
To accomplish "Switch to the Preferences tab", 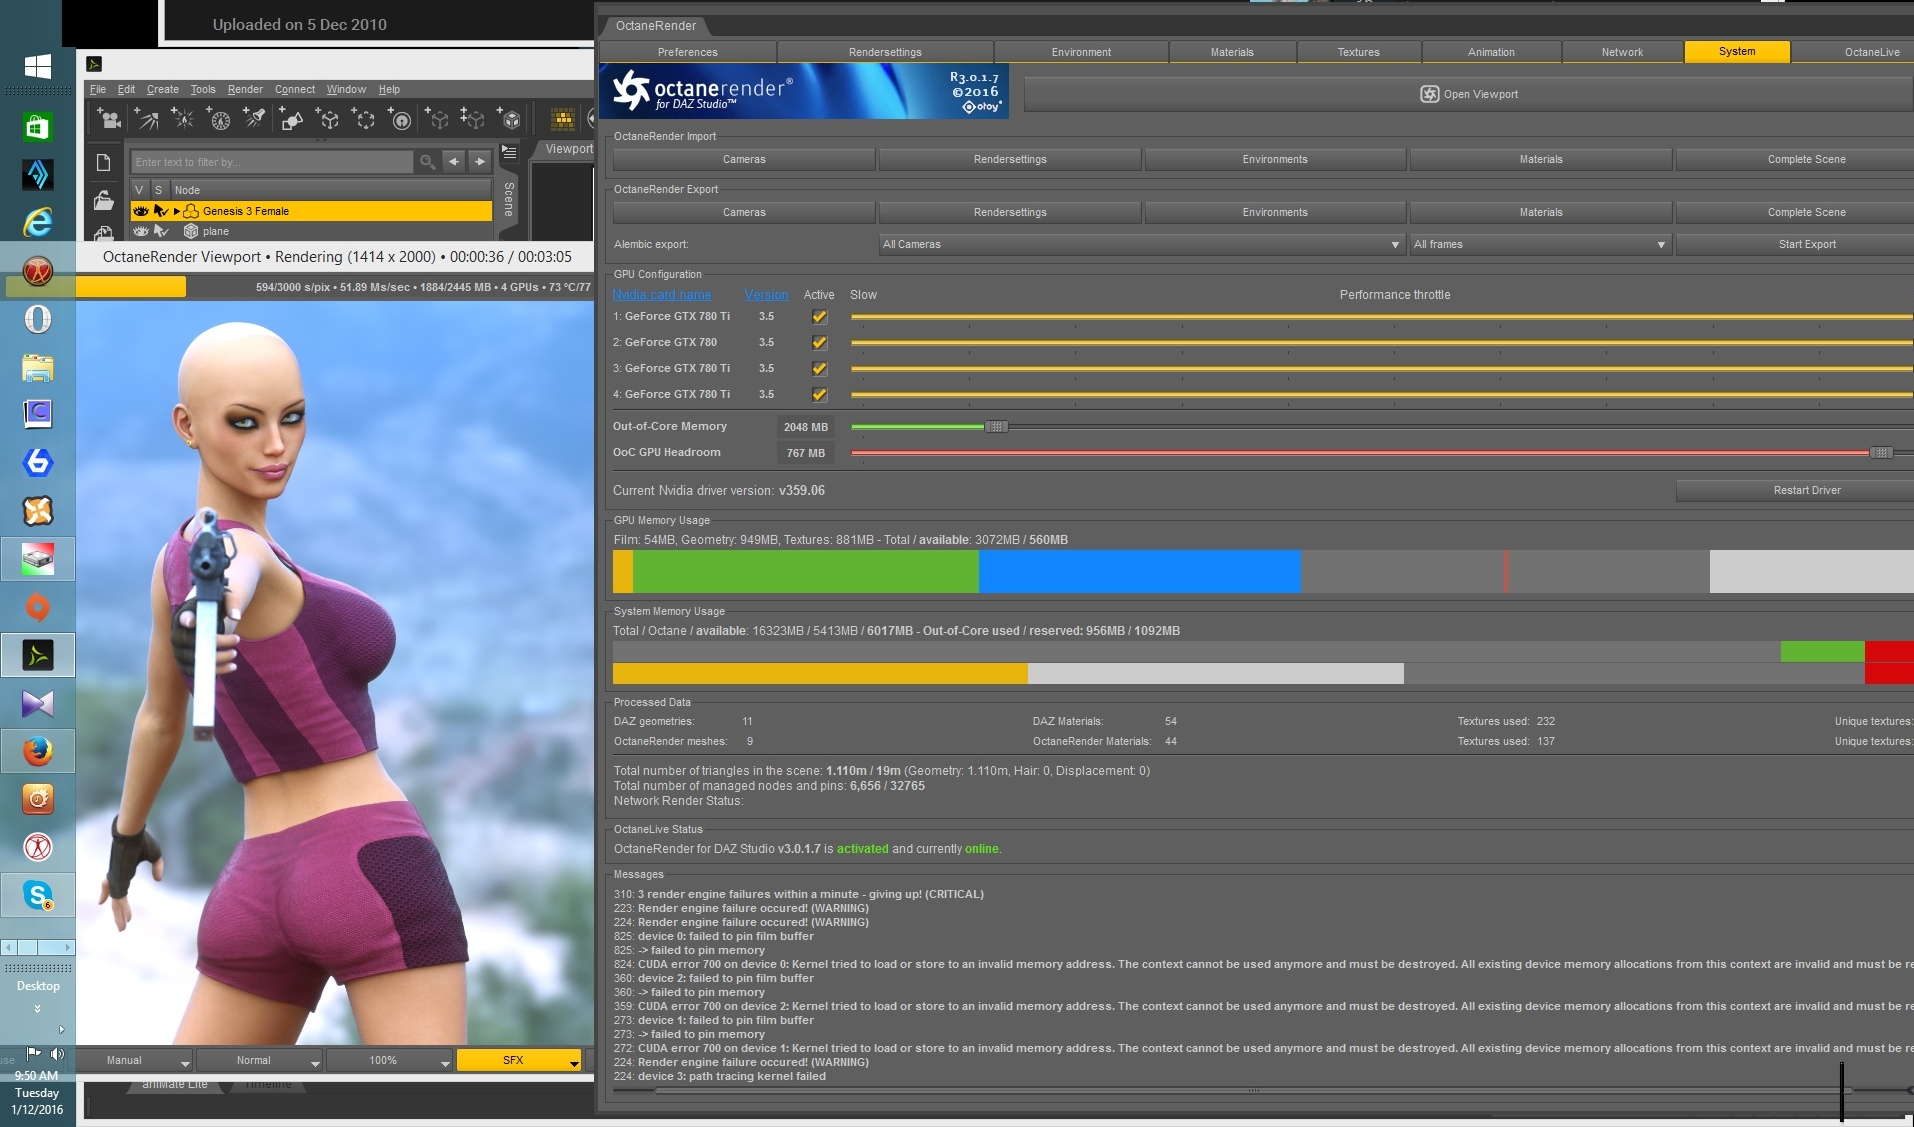I will 688,52.
